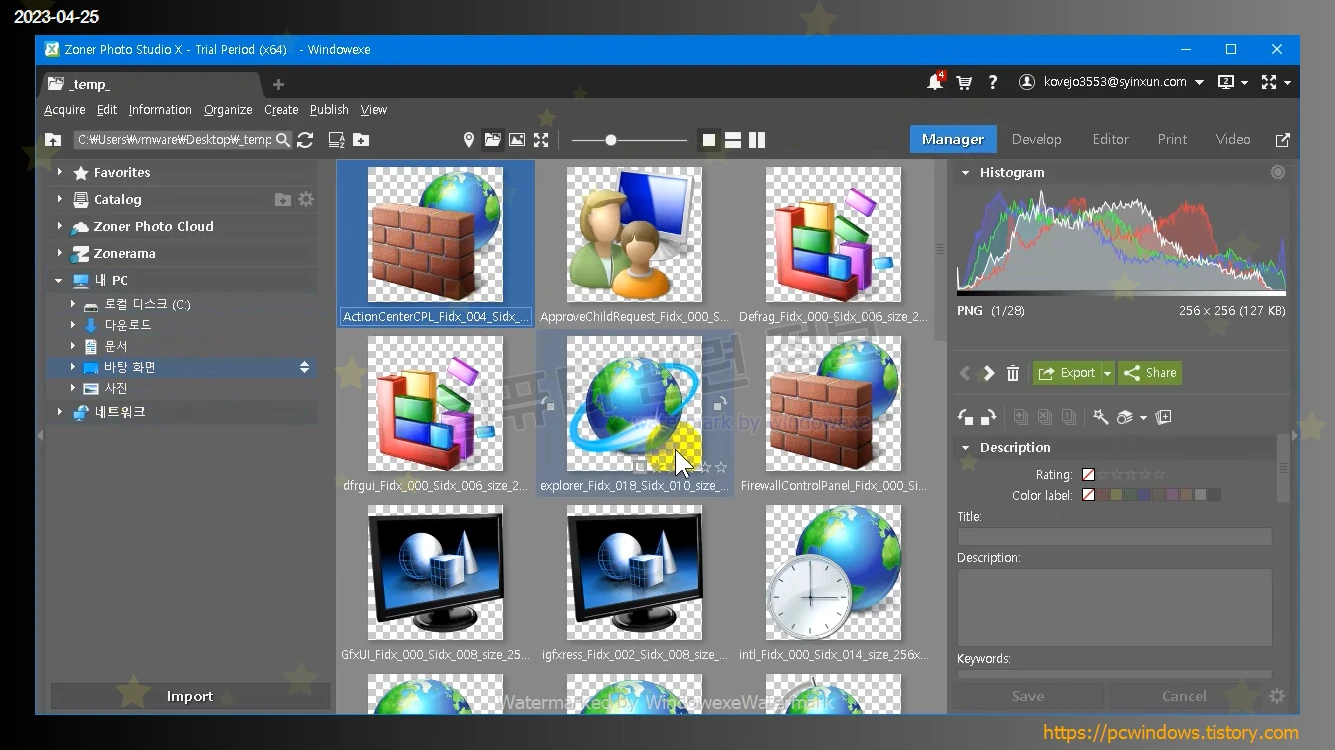This screenshot has height=750, width=1335.
Task: Switch to the Video module
Action: click(1233, 140)
